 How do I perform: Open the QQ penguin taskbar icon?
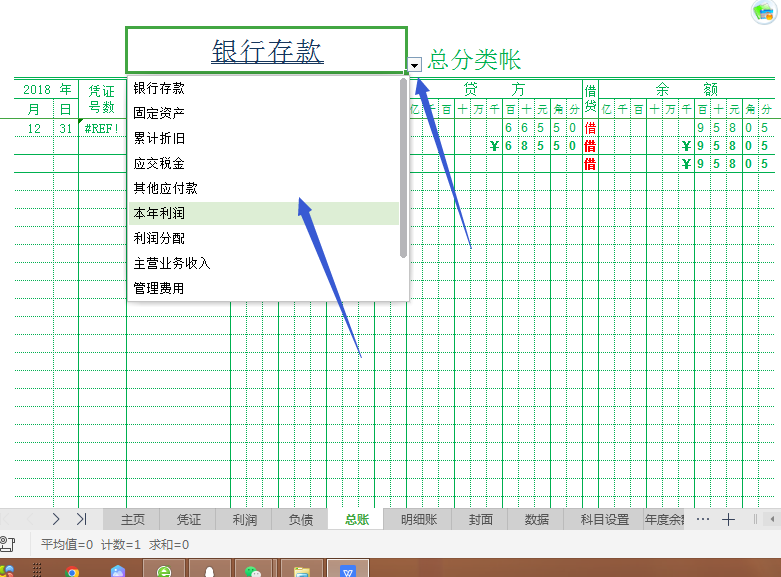209,570
